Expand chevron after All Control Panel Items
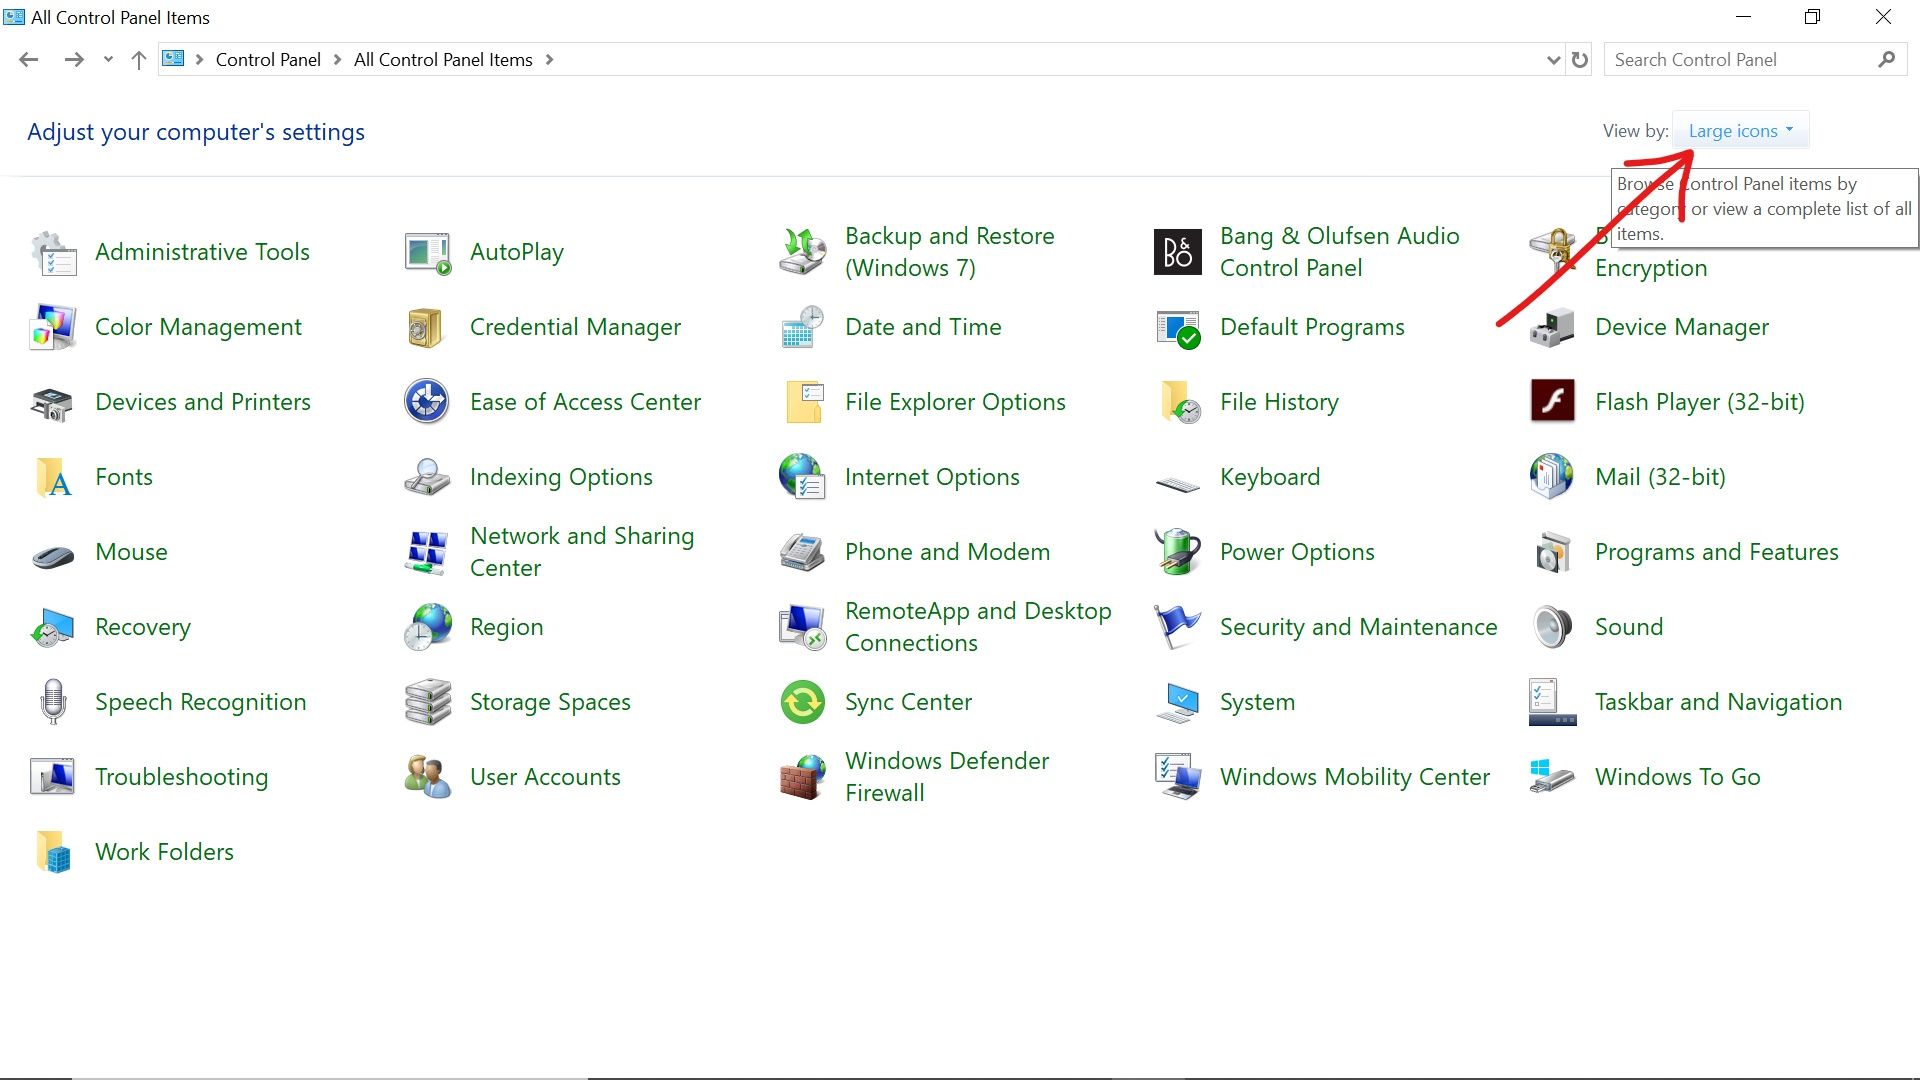1920x1080 pixels. [549, 60]
